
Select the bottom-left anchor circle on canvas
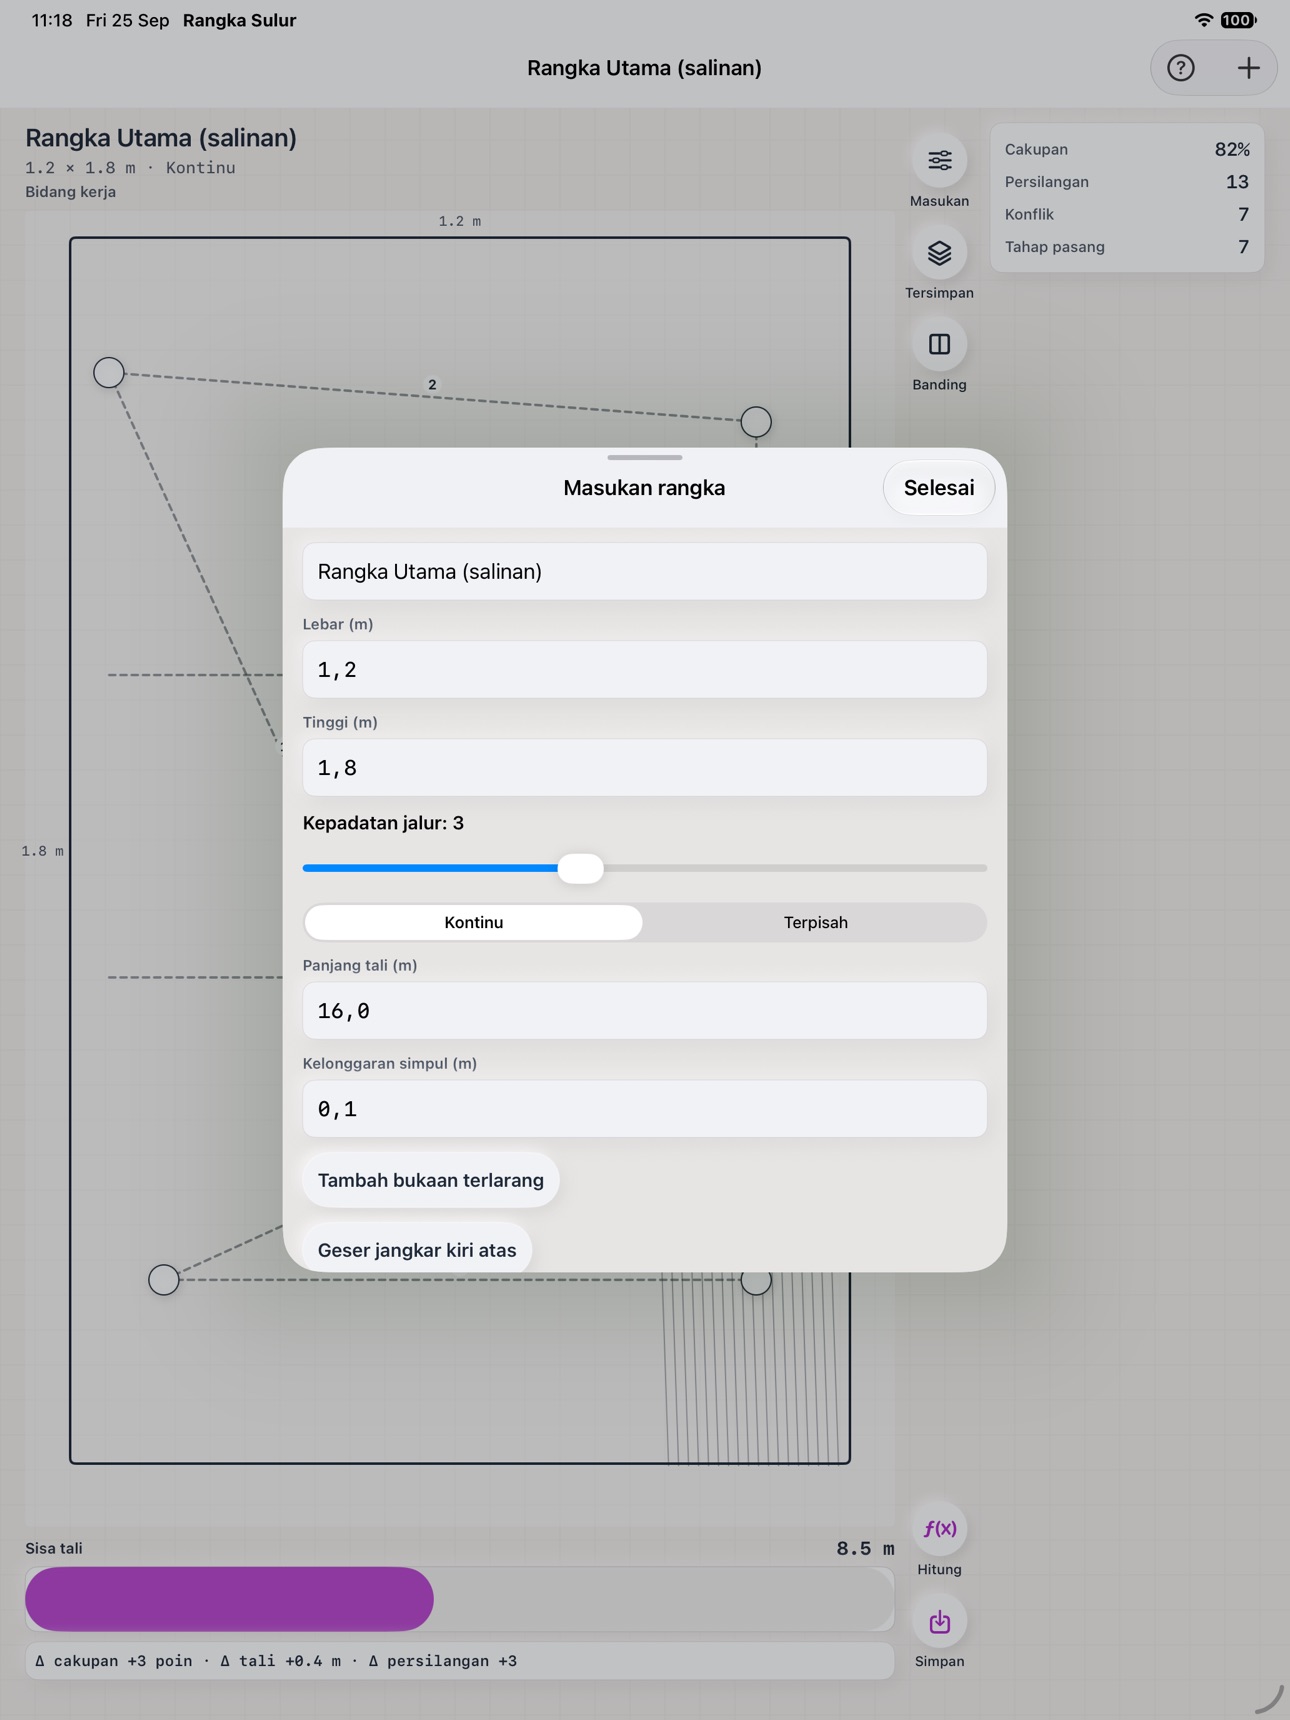click(x=164, y=1279)
